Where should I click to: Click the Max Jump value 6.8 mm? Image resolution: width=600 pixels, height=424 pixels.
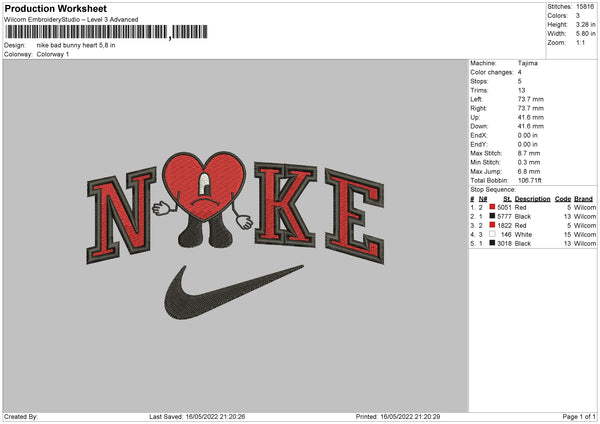click(x=529, y=171)
